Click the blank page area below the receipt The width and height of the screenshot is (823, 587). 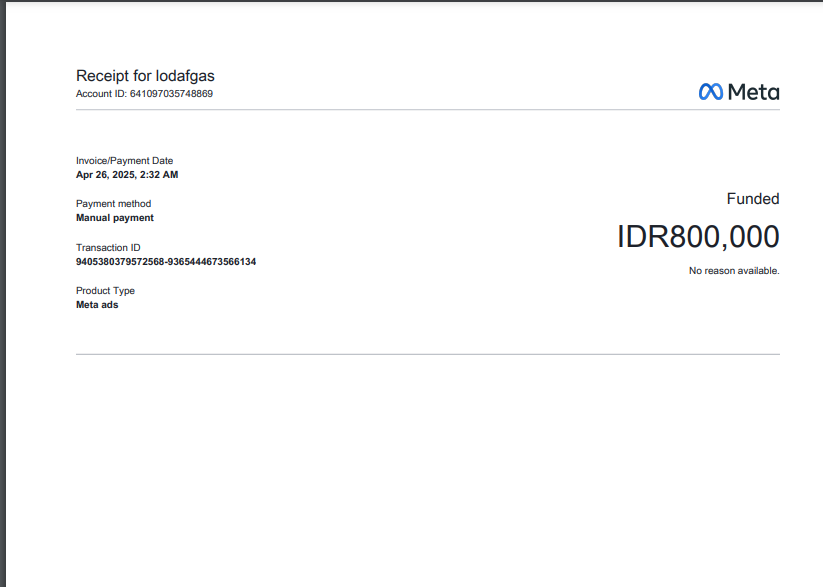coord(427,470)
